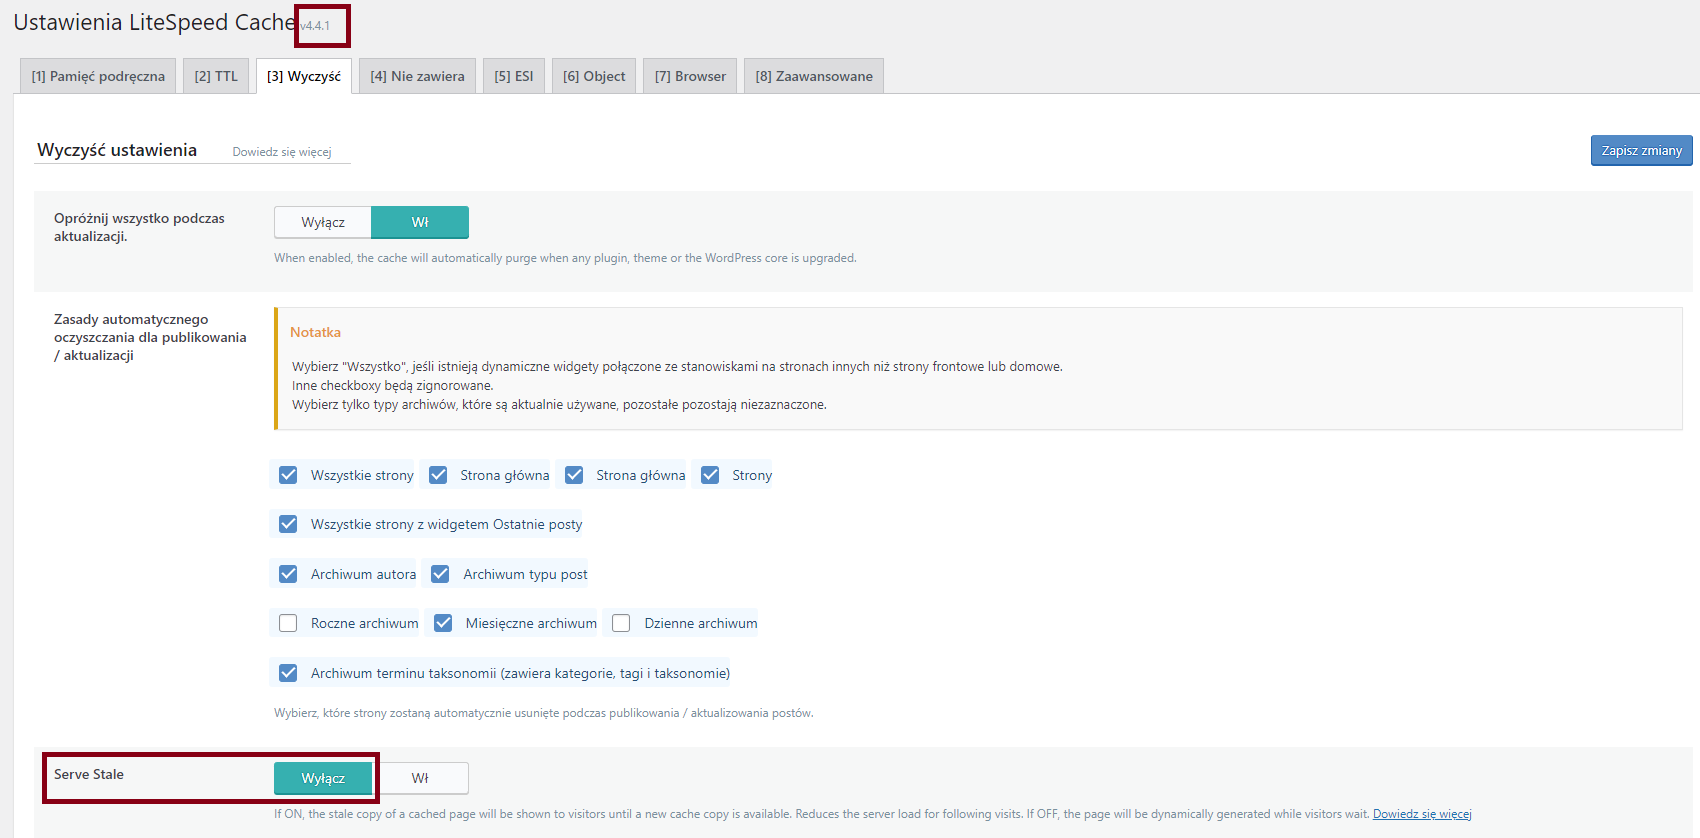Toggle the Strony checkbox
The width and height of the screenshot is (1700, 838).
click(710, 475)
